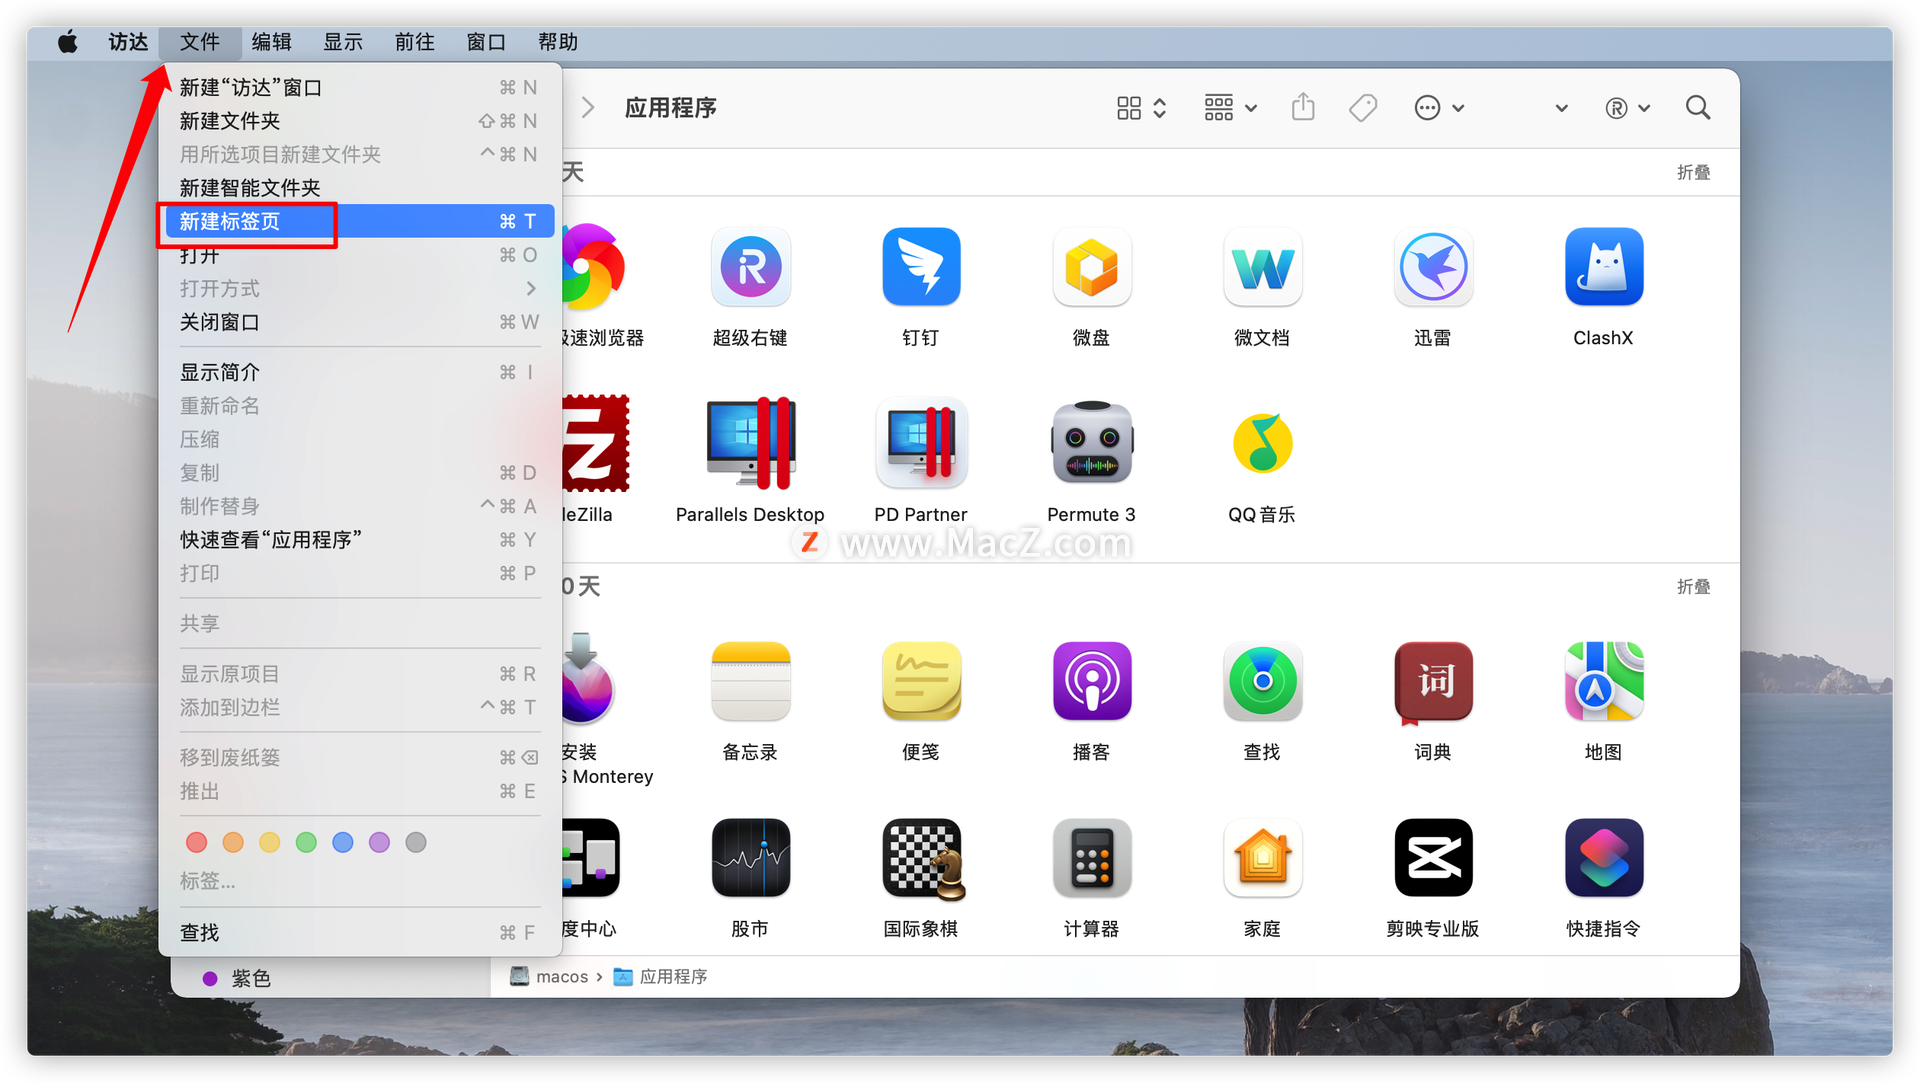Viewport: 1920px width, 1083px height.
Task: Open the 播客 podcasts icon
Action: click(1091, 681)
